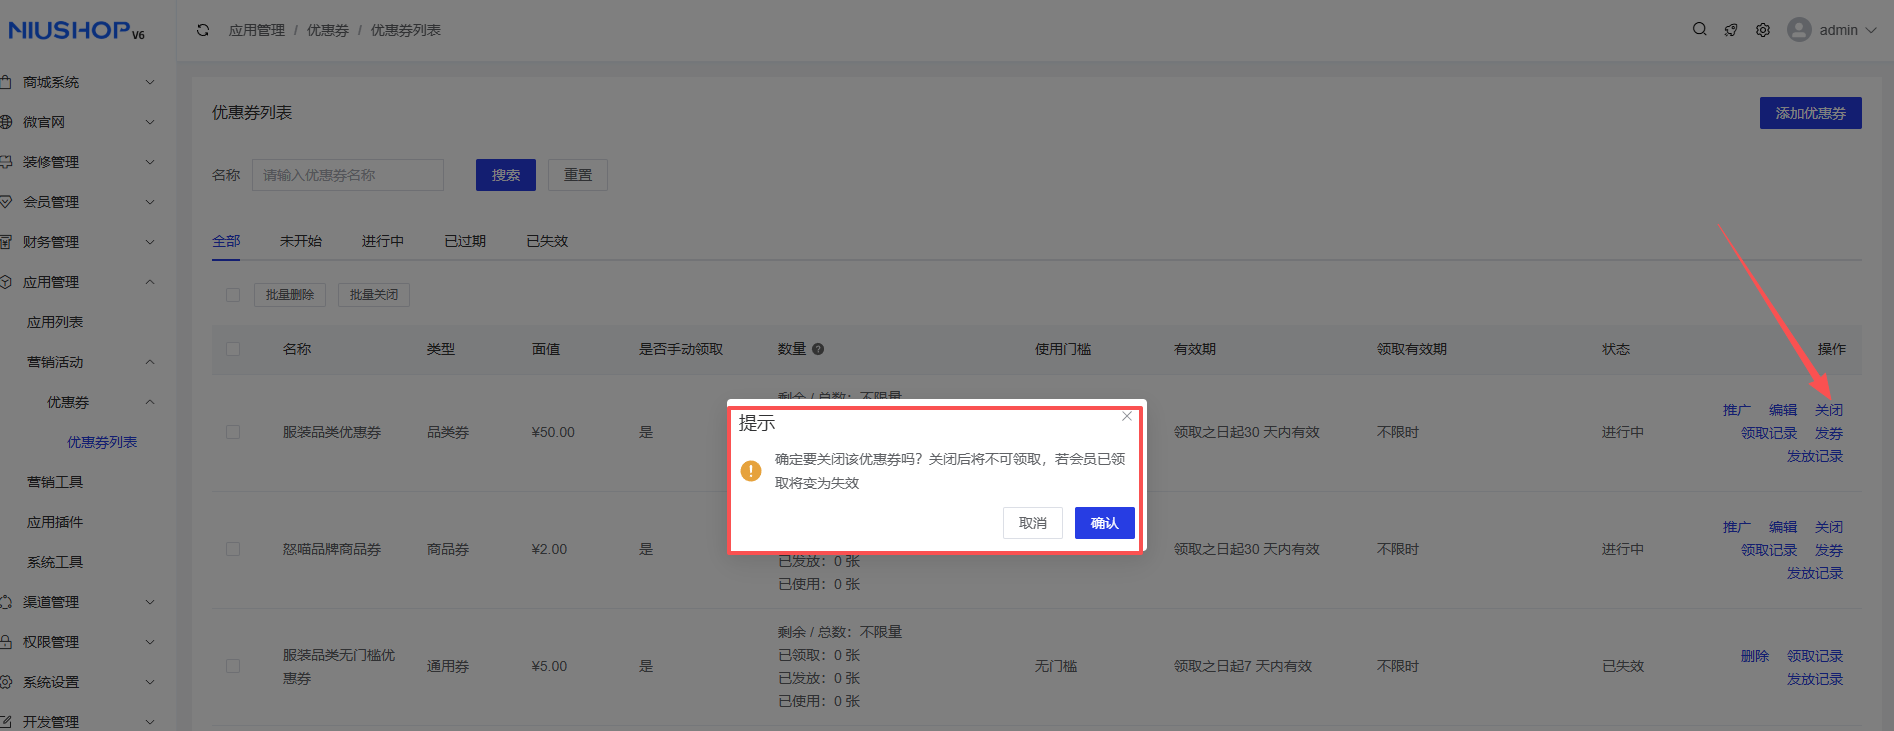
Task: Click the 添加优惠券 button
Action: point(1810,113)
